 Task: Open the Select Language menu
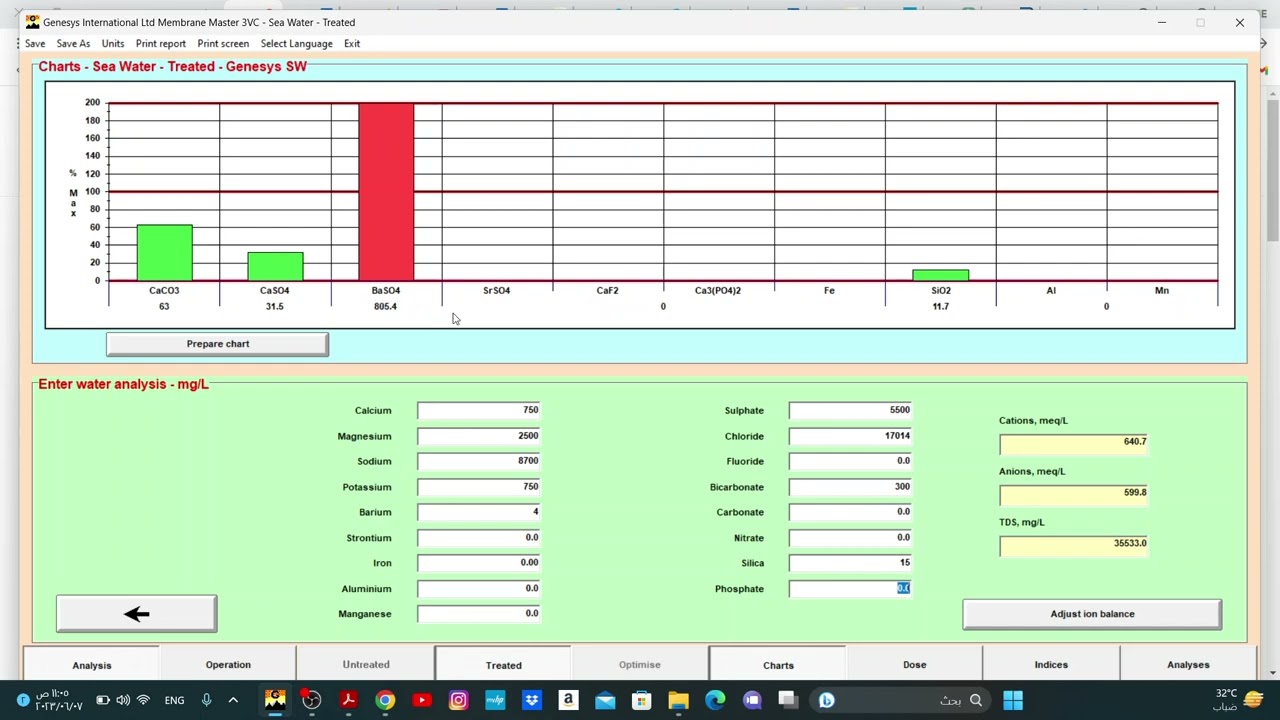click(296, 44)
